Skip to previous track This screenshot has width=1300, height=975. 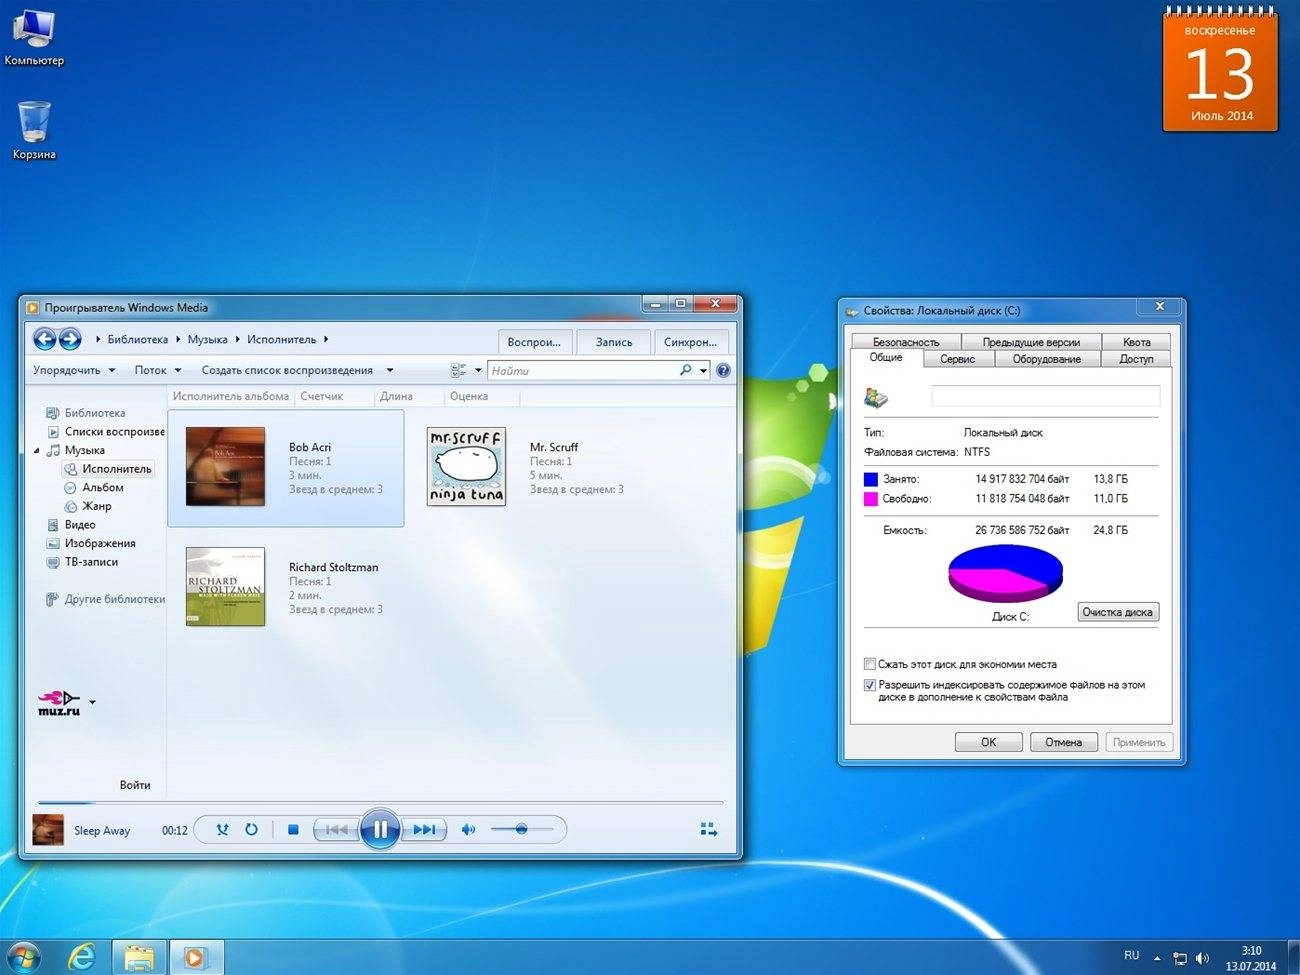[x=337, y=829]
